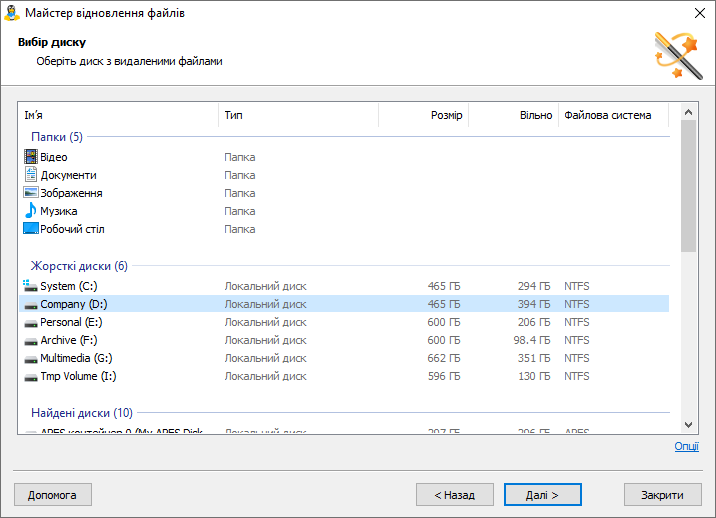Click the Документи folder document icon
The height and width of the screenshot is (518, 716).
[x=31, y=174]
